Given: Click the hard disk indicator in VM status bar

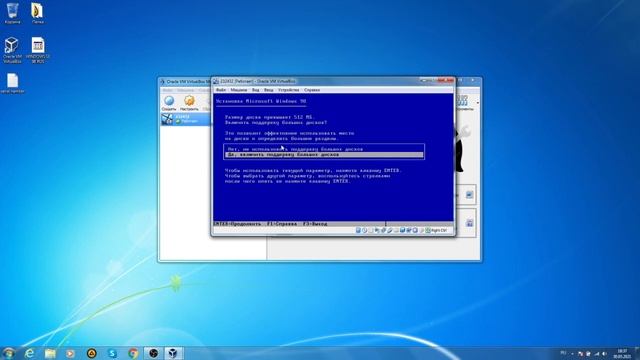Looking at the screenshot, I should [x=358, y=231].
